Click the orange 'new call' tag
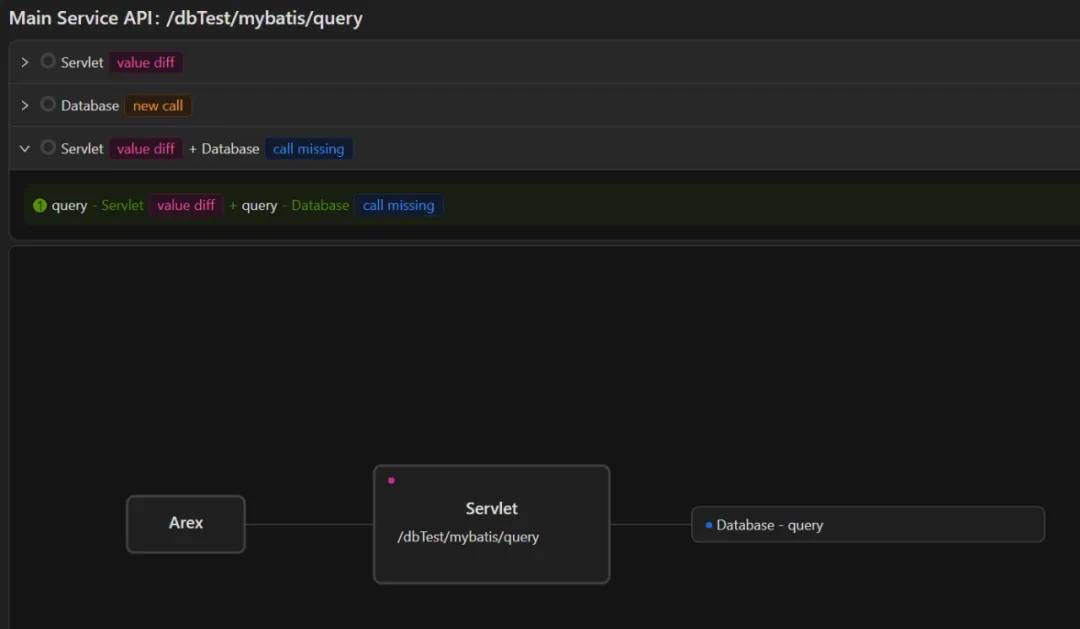1080x629 pixels. coord(158,105)
